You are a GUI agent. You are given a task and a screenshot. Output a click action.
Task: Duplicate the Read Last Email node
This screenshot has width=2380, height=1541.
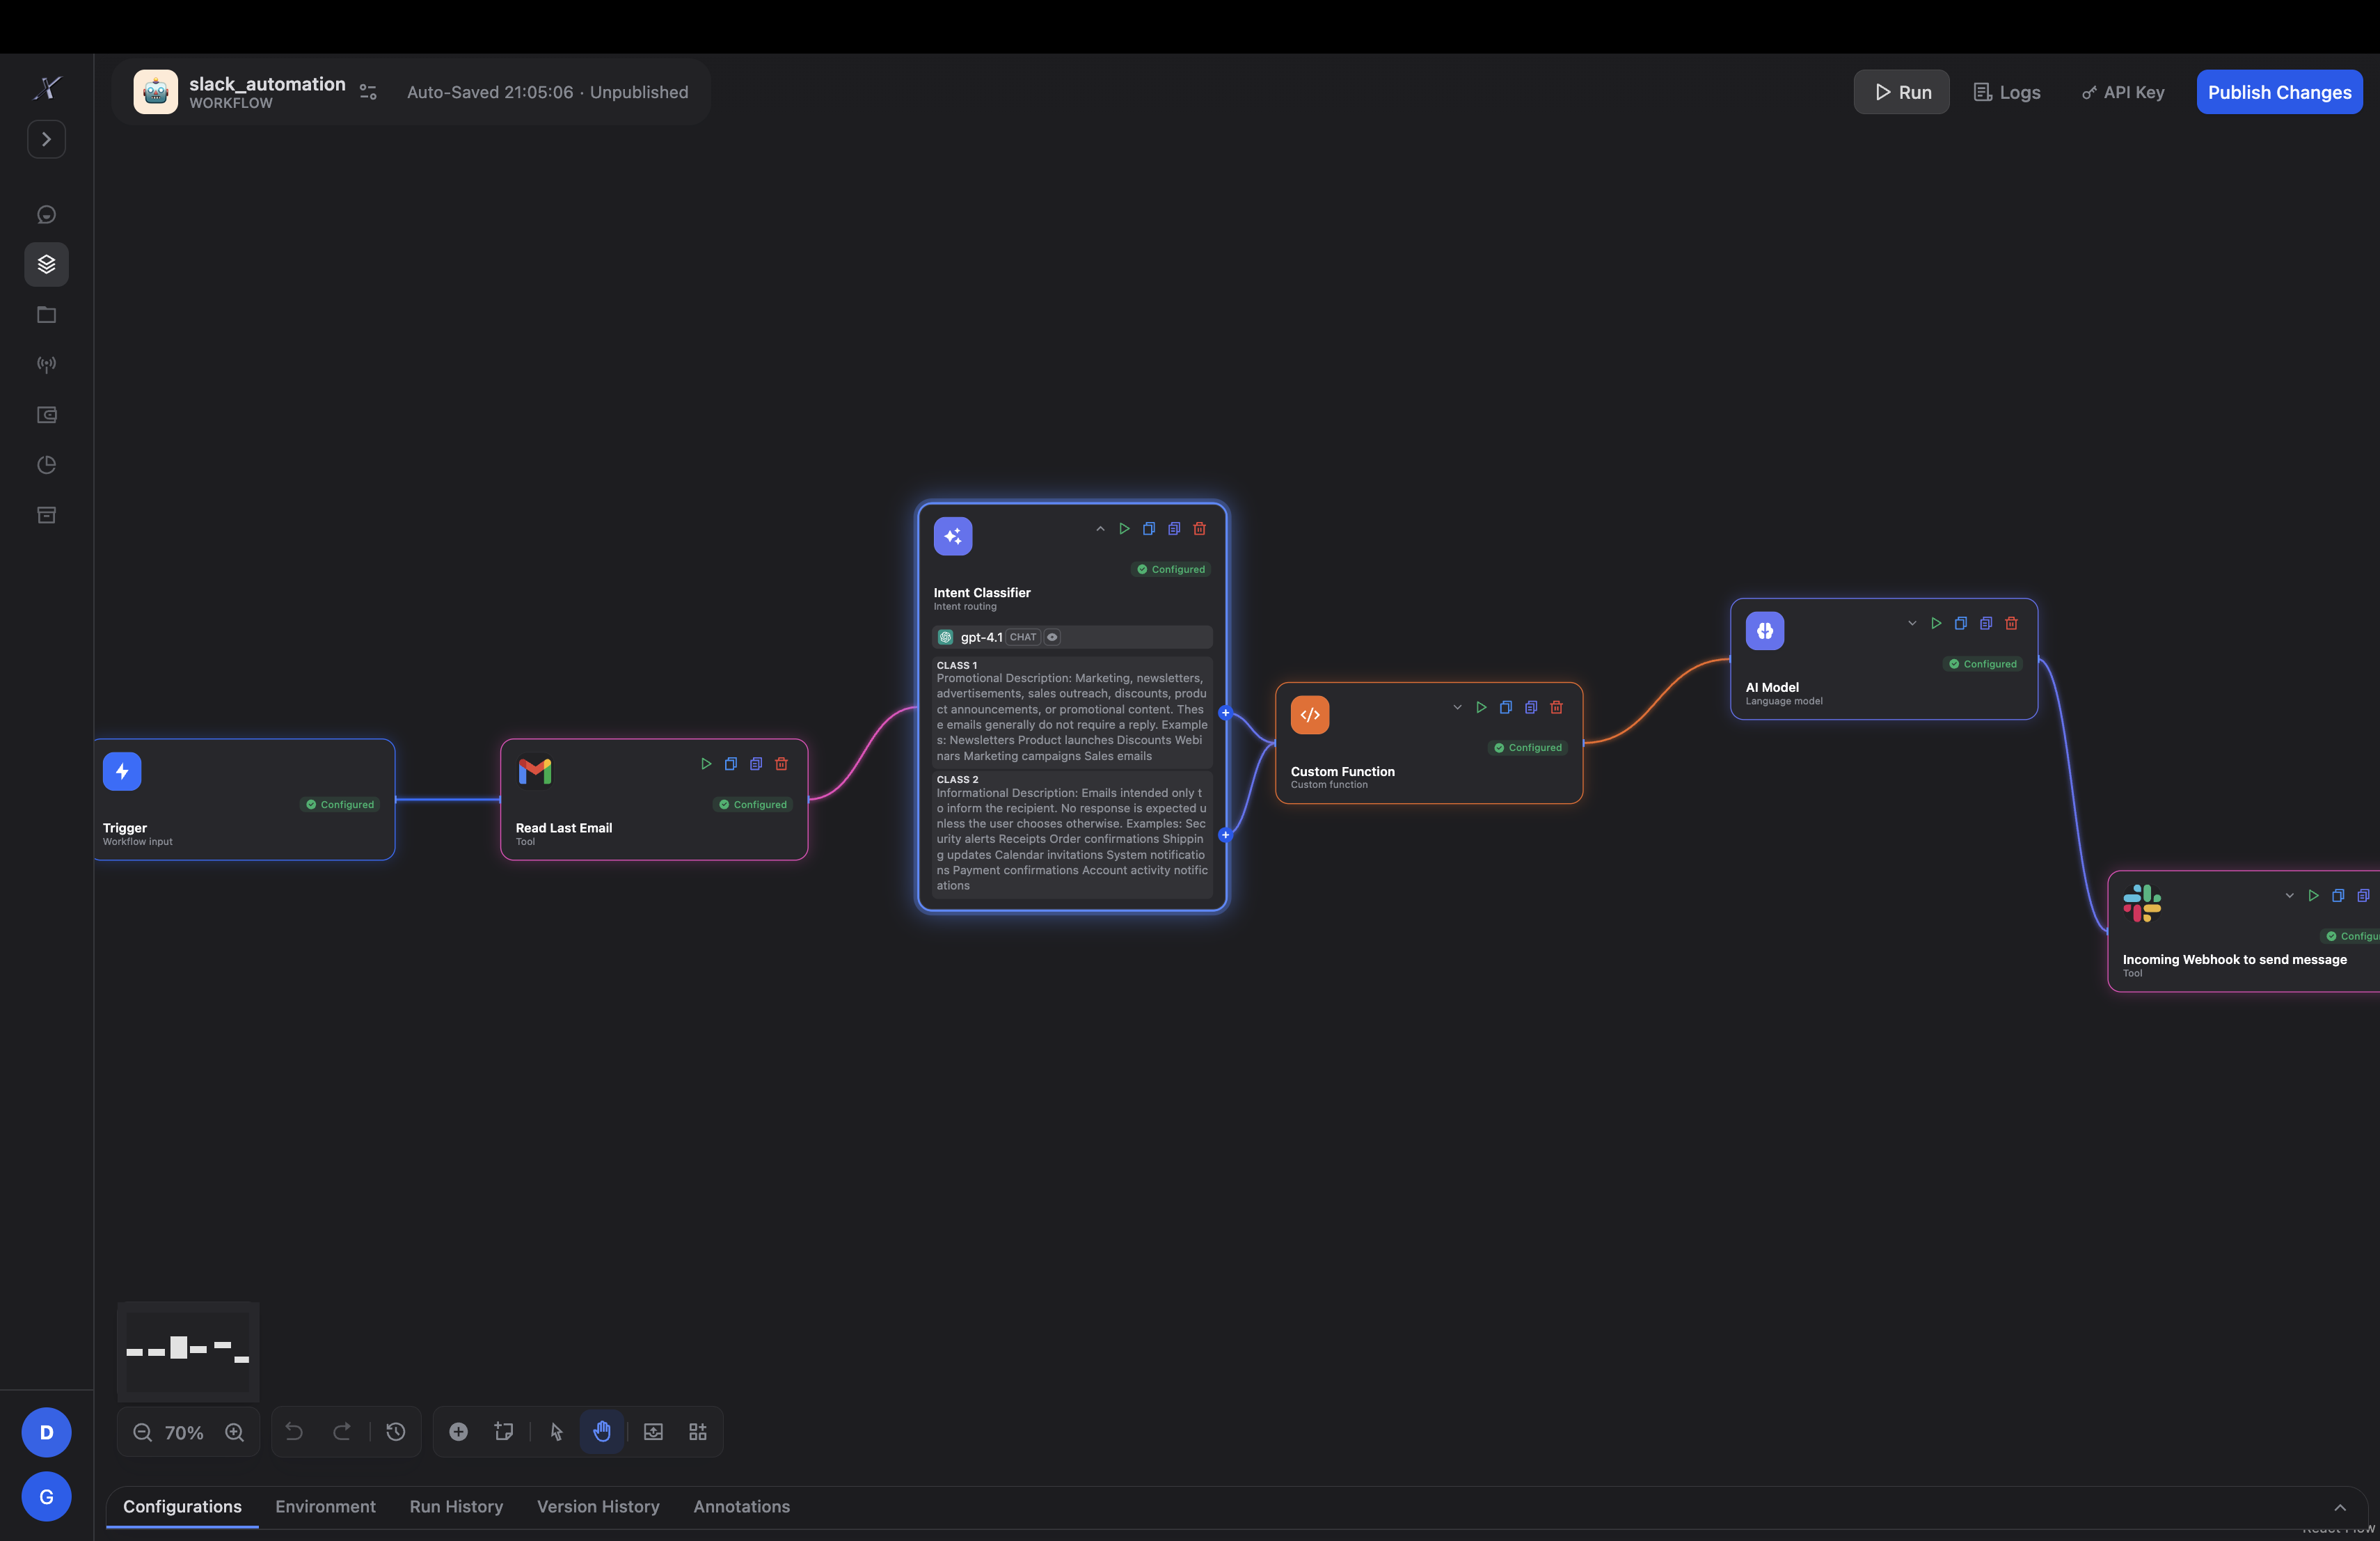coord(756,764)
